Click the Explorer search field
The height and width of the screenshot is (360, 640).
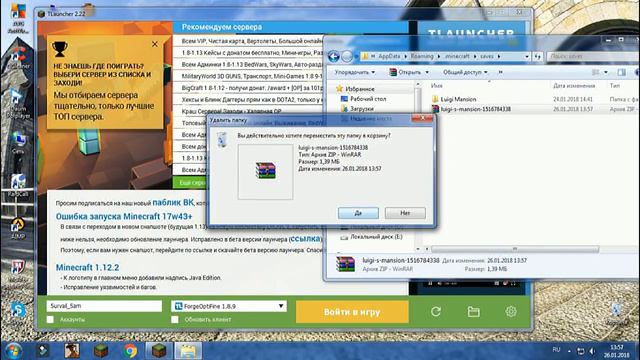593,56
